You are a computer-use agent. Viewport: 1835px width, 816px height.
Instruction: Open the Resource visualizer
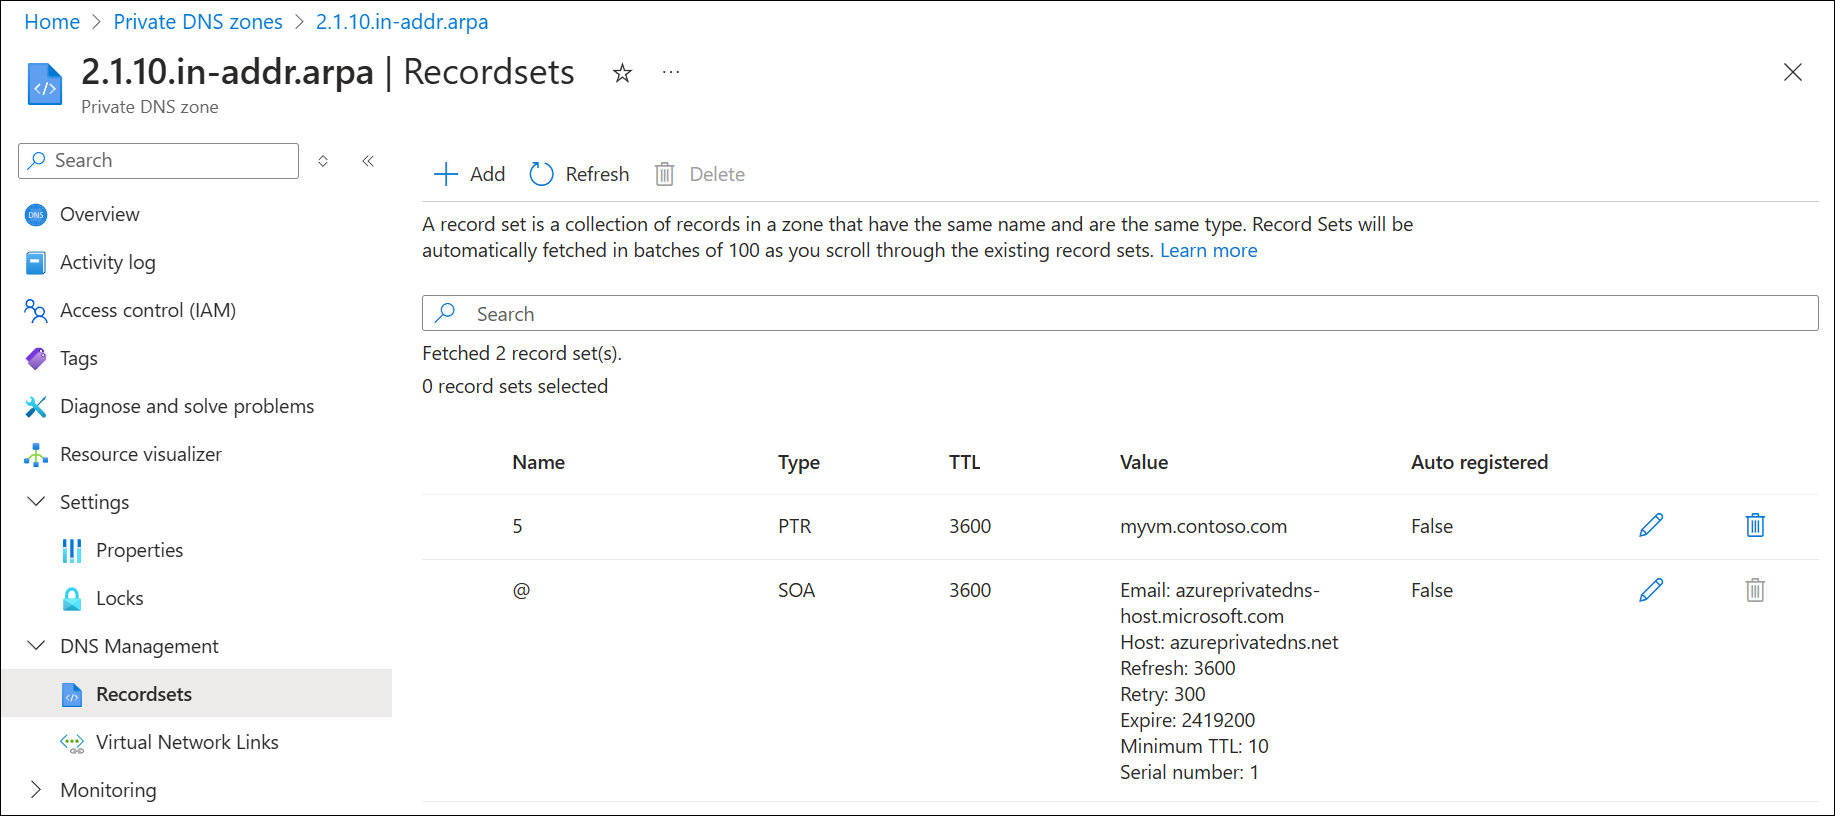(140, 454)
